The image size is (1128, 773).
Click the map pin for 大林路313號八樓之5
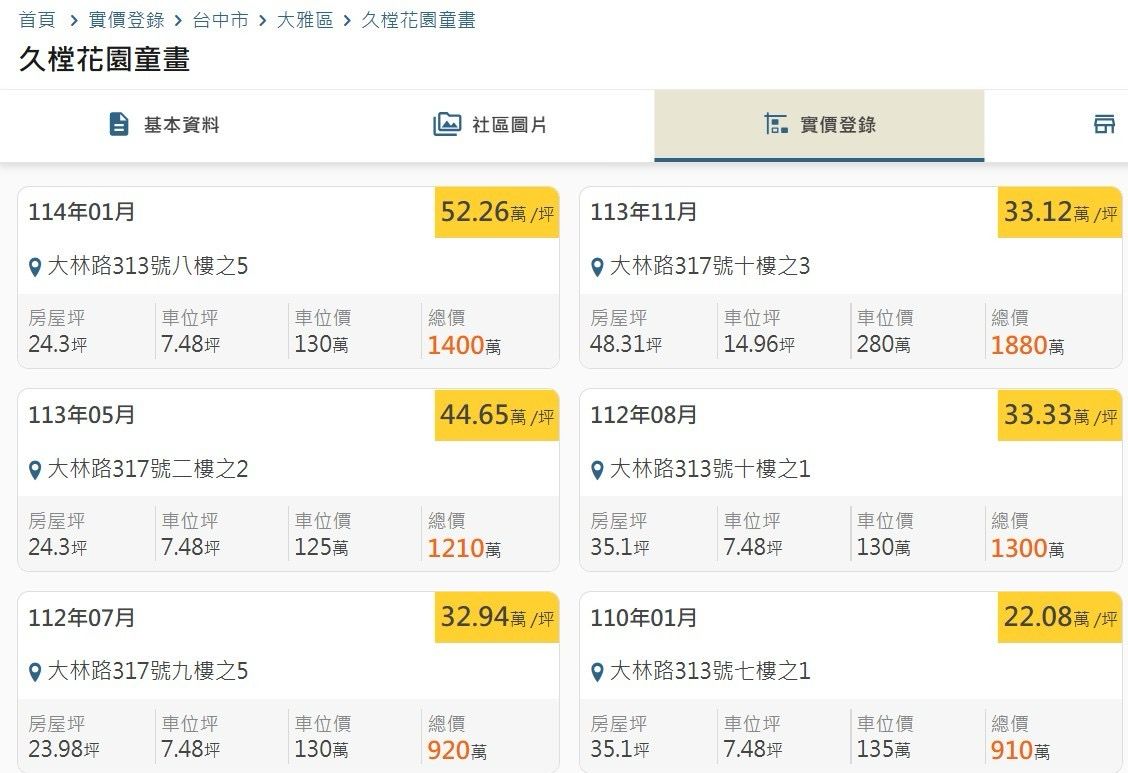(35, 268)
